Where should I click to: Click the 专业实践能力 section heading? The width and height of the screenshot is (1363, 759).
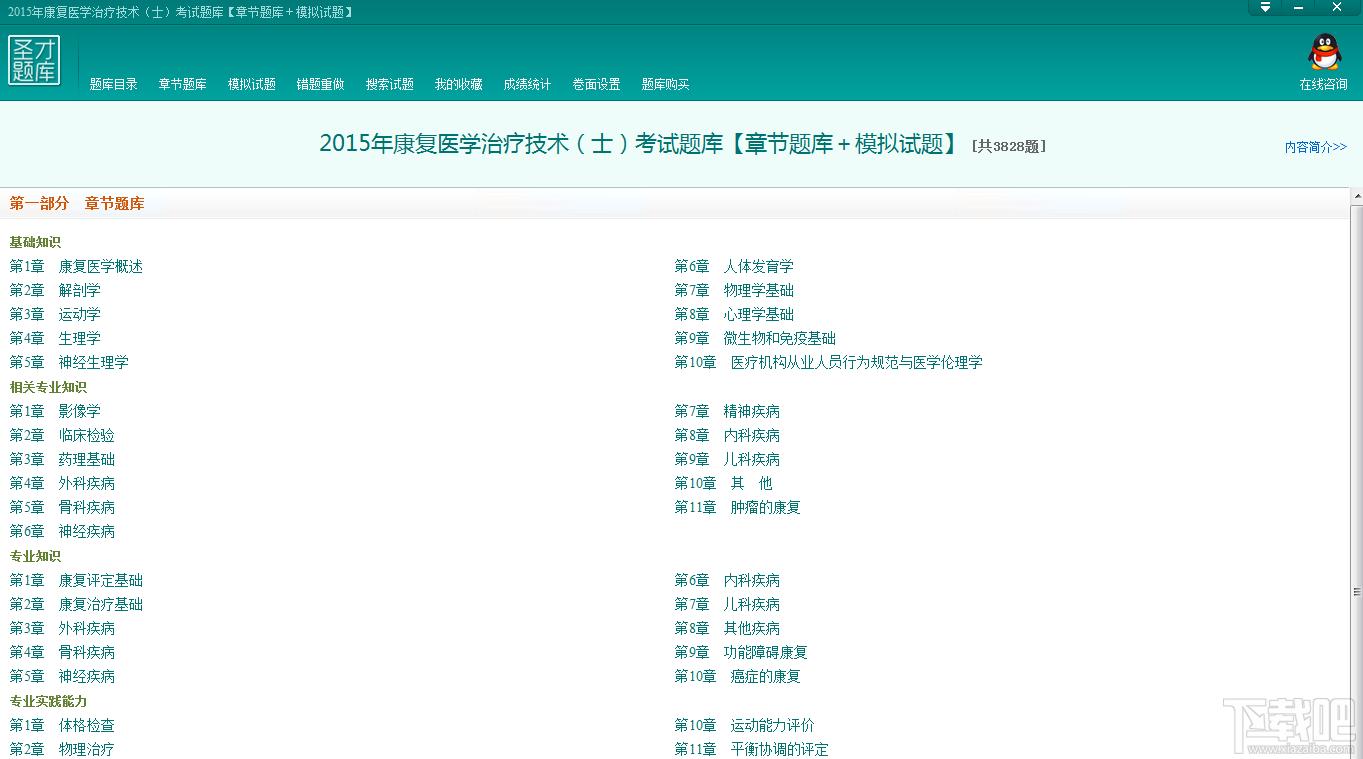48,701
